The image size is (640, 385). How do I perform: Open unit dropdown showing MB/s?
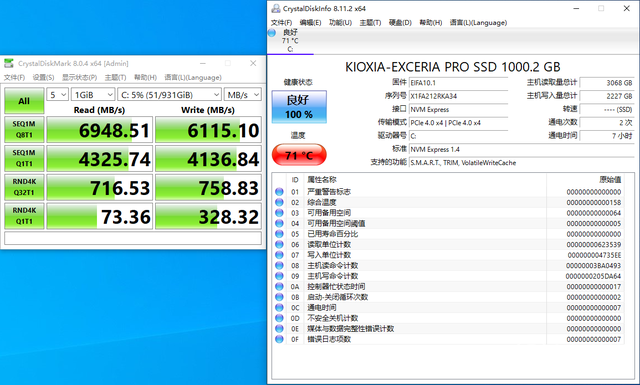[243, 95]
